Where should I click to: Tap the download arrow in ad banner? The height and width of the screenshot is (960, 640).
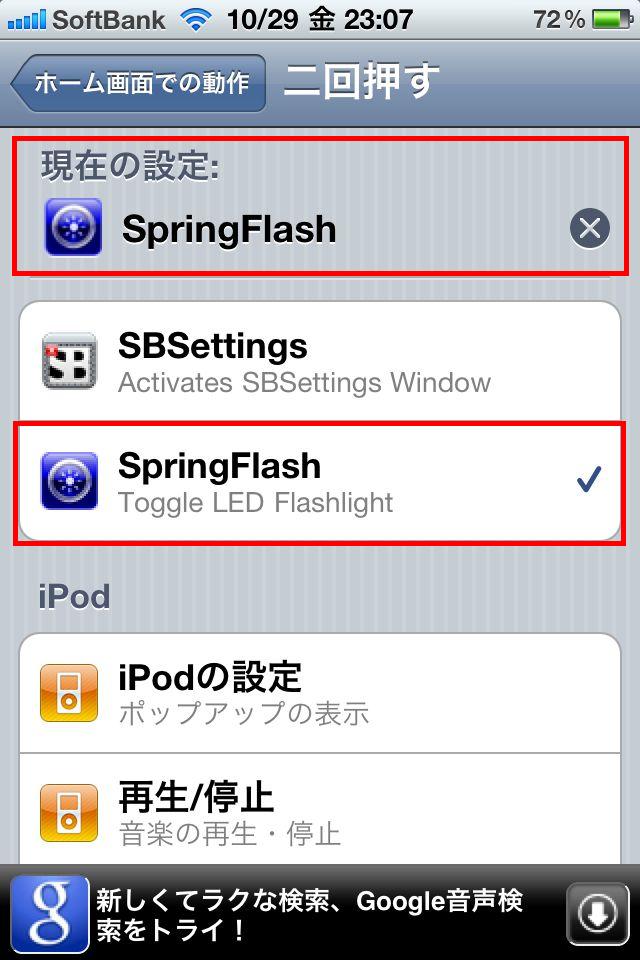tap(598, 914)
